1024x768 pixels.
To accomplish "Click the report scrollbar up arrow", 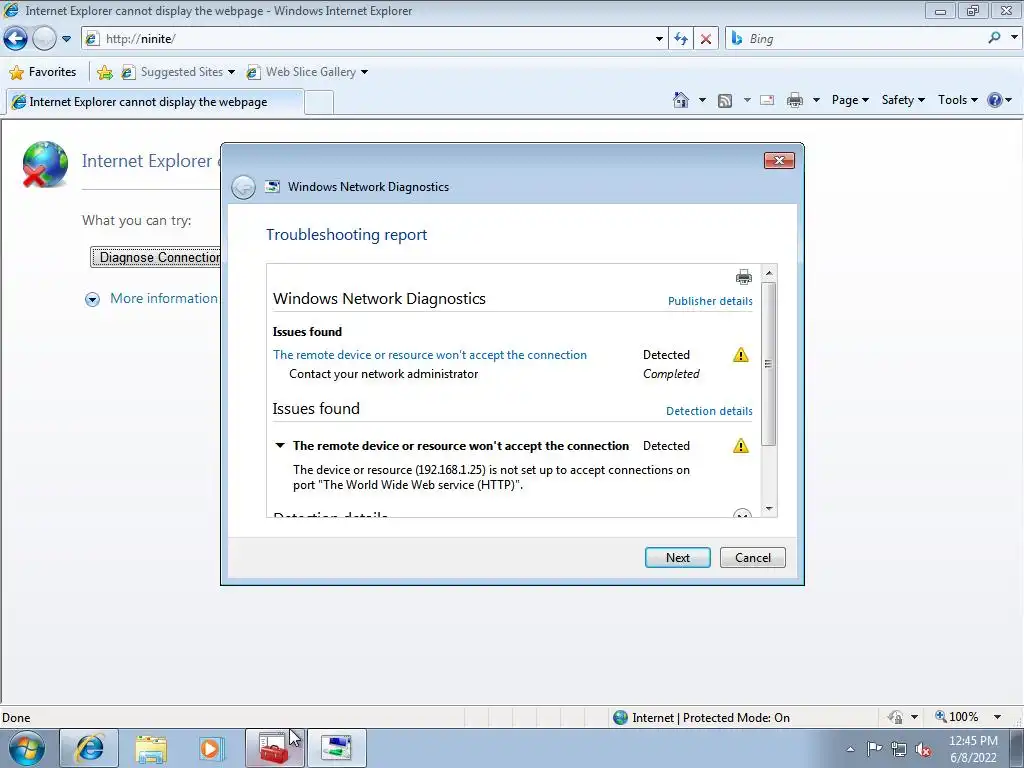I will coord(769,272).
